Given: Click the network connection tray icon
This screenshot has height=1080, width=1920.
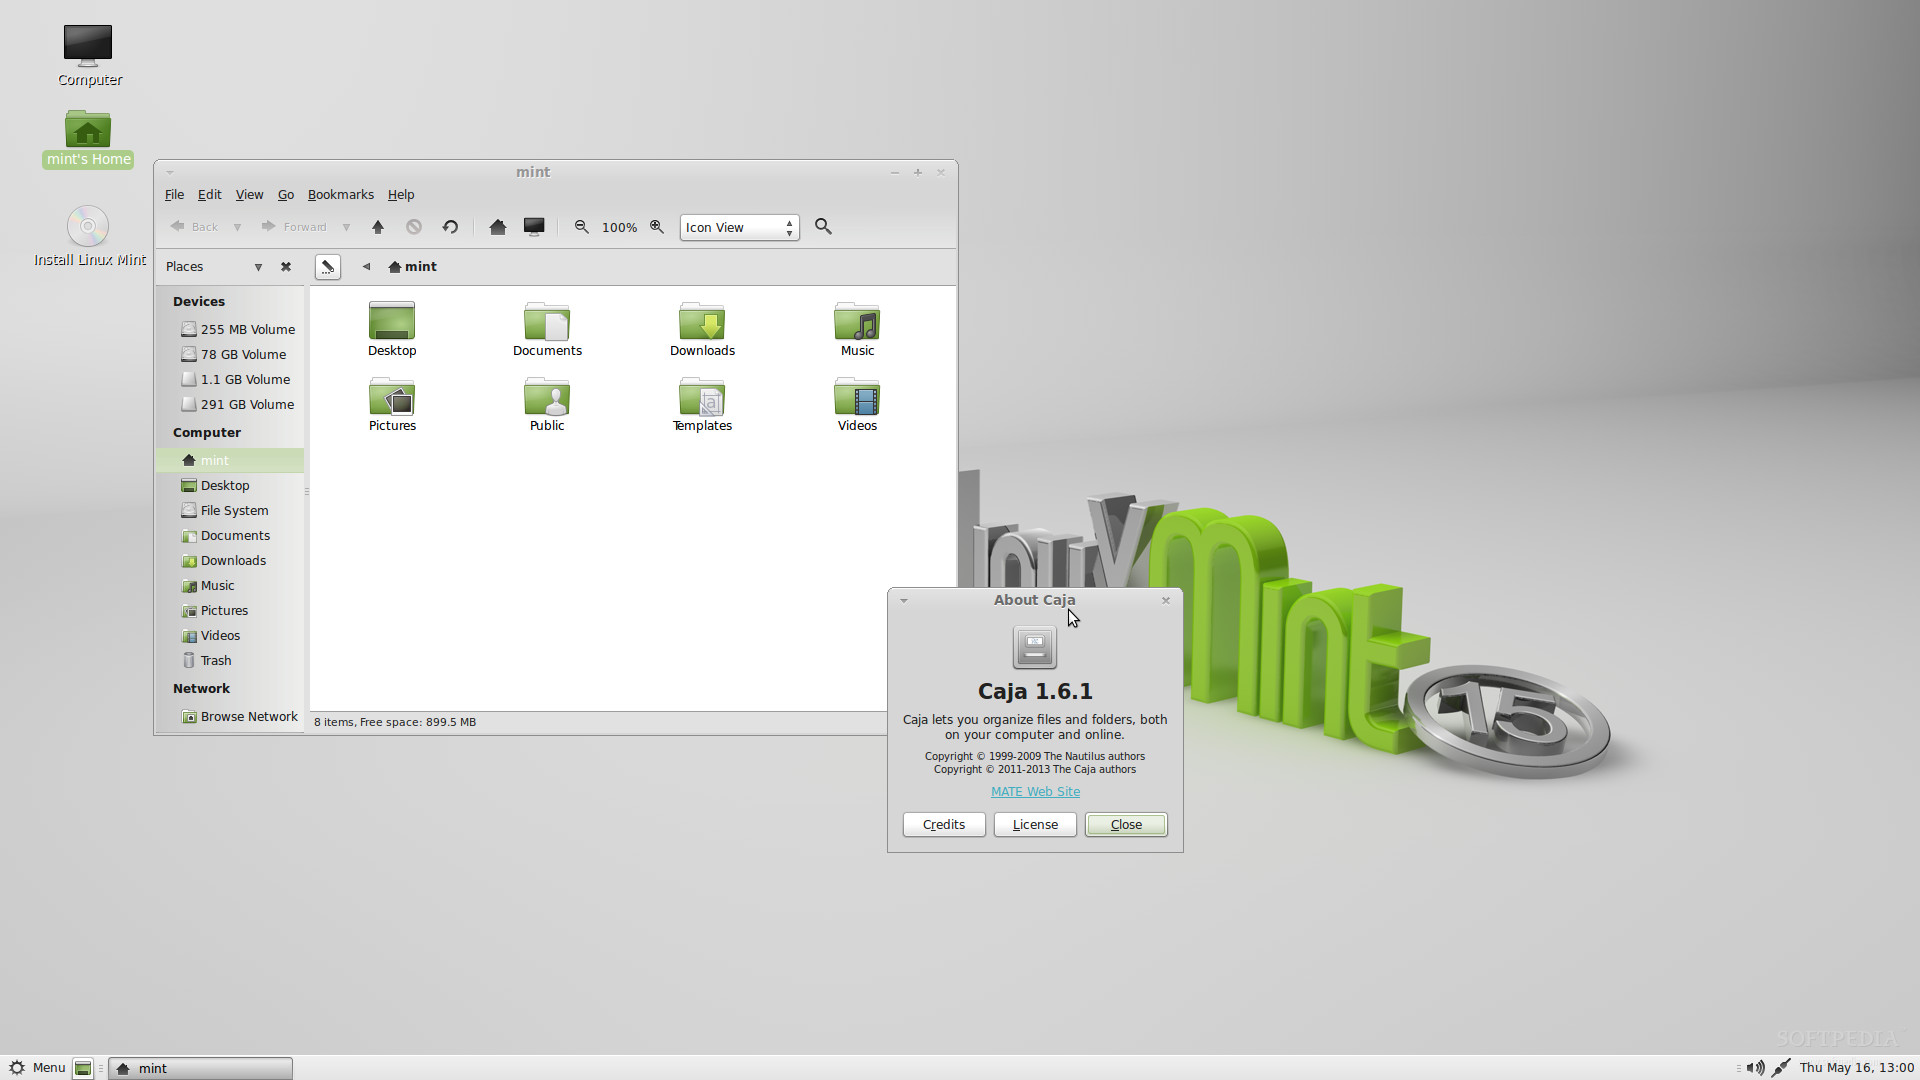Looking at the screenshot, I should click(x=1781, y=1068).
